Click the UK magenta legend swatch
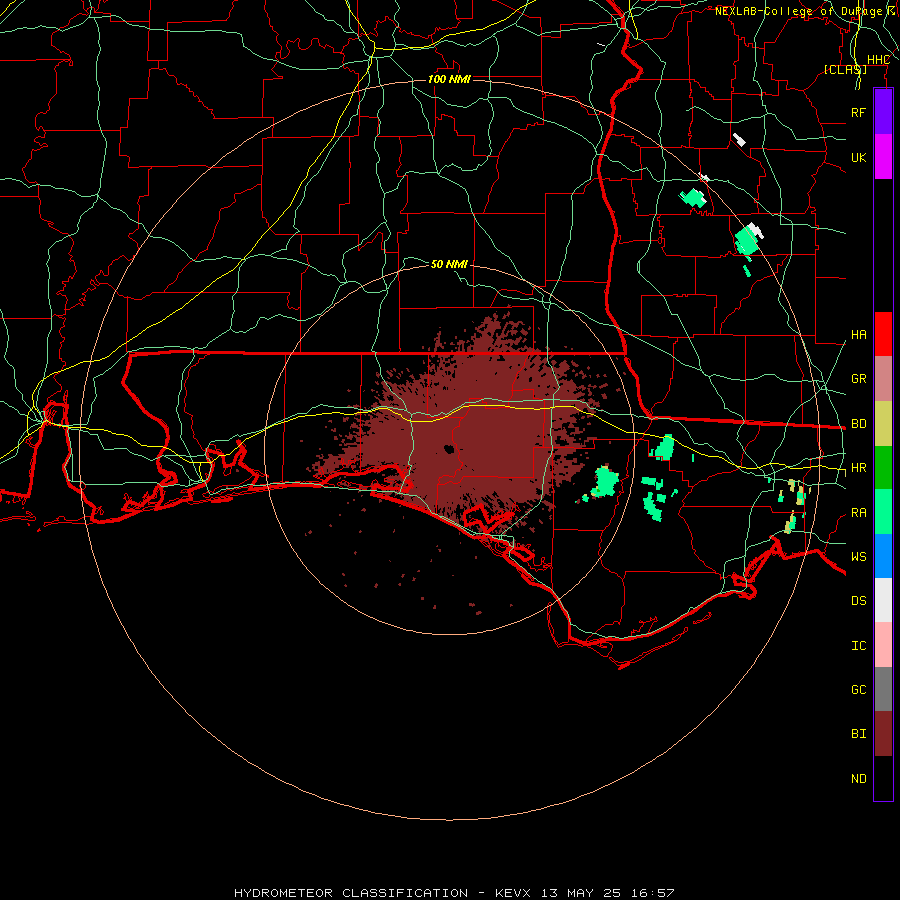Screen dimensions: 900x900 pos(883,157)
